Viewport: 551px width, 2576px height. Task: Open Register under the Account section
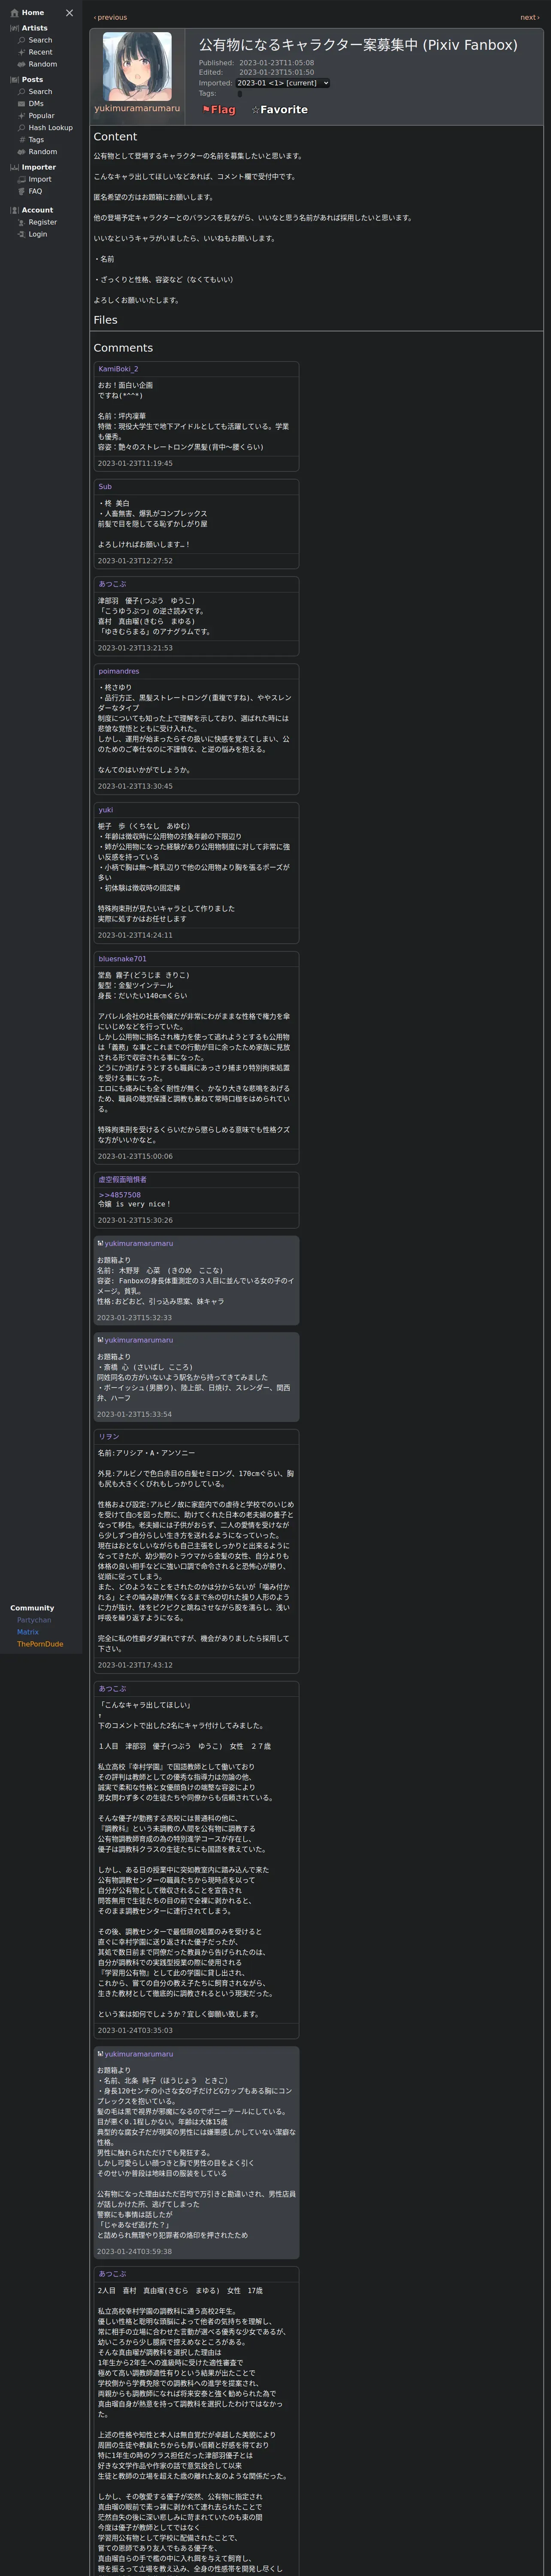pos(42,222)
